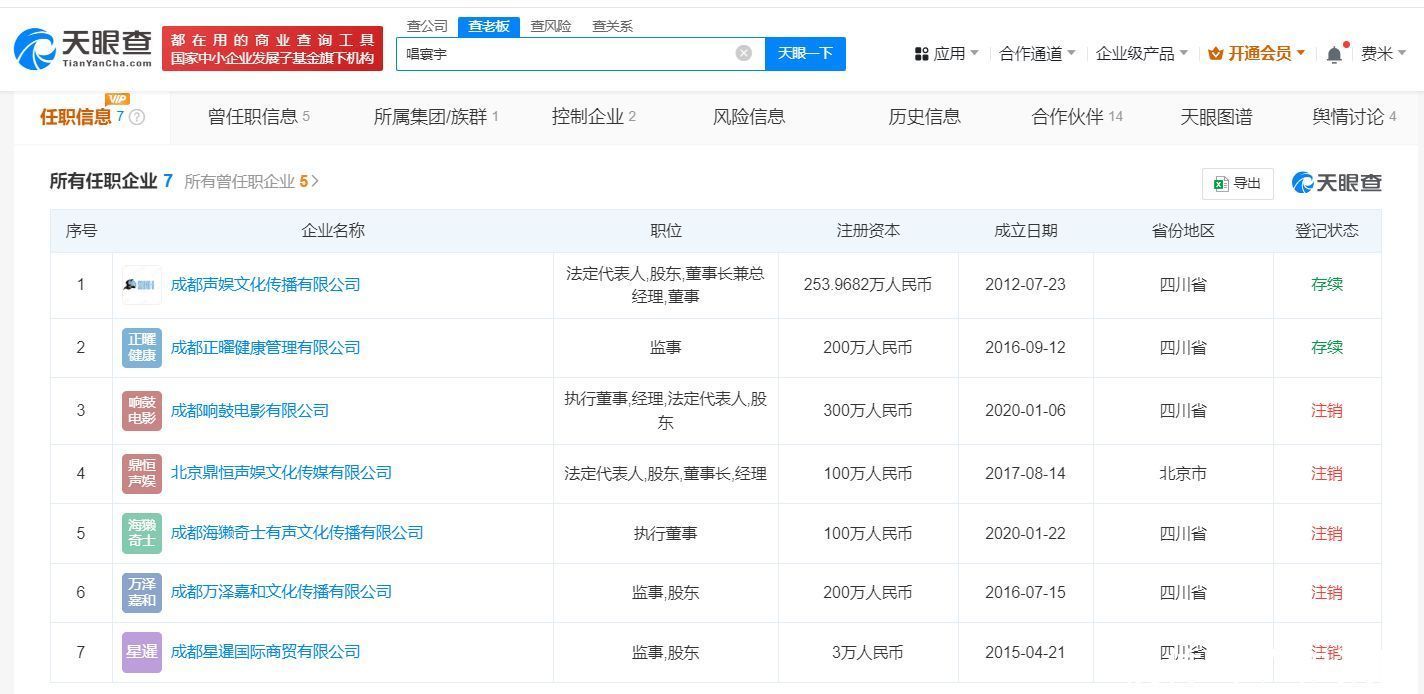Select the 查公司 search tab

point(427,26)
